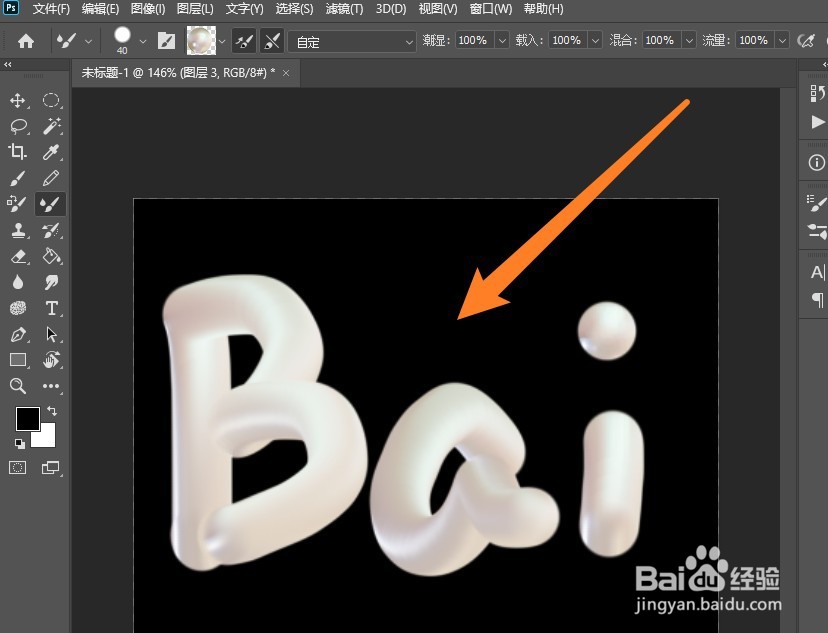Image resolution: width=828 pixels, height=633 pixels.
Task: Open the 编辑(E) menu
Action: [x=100, y=9]
